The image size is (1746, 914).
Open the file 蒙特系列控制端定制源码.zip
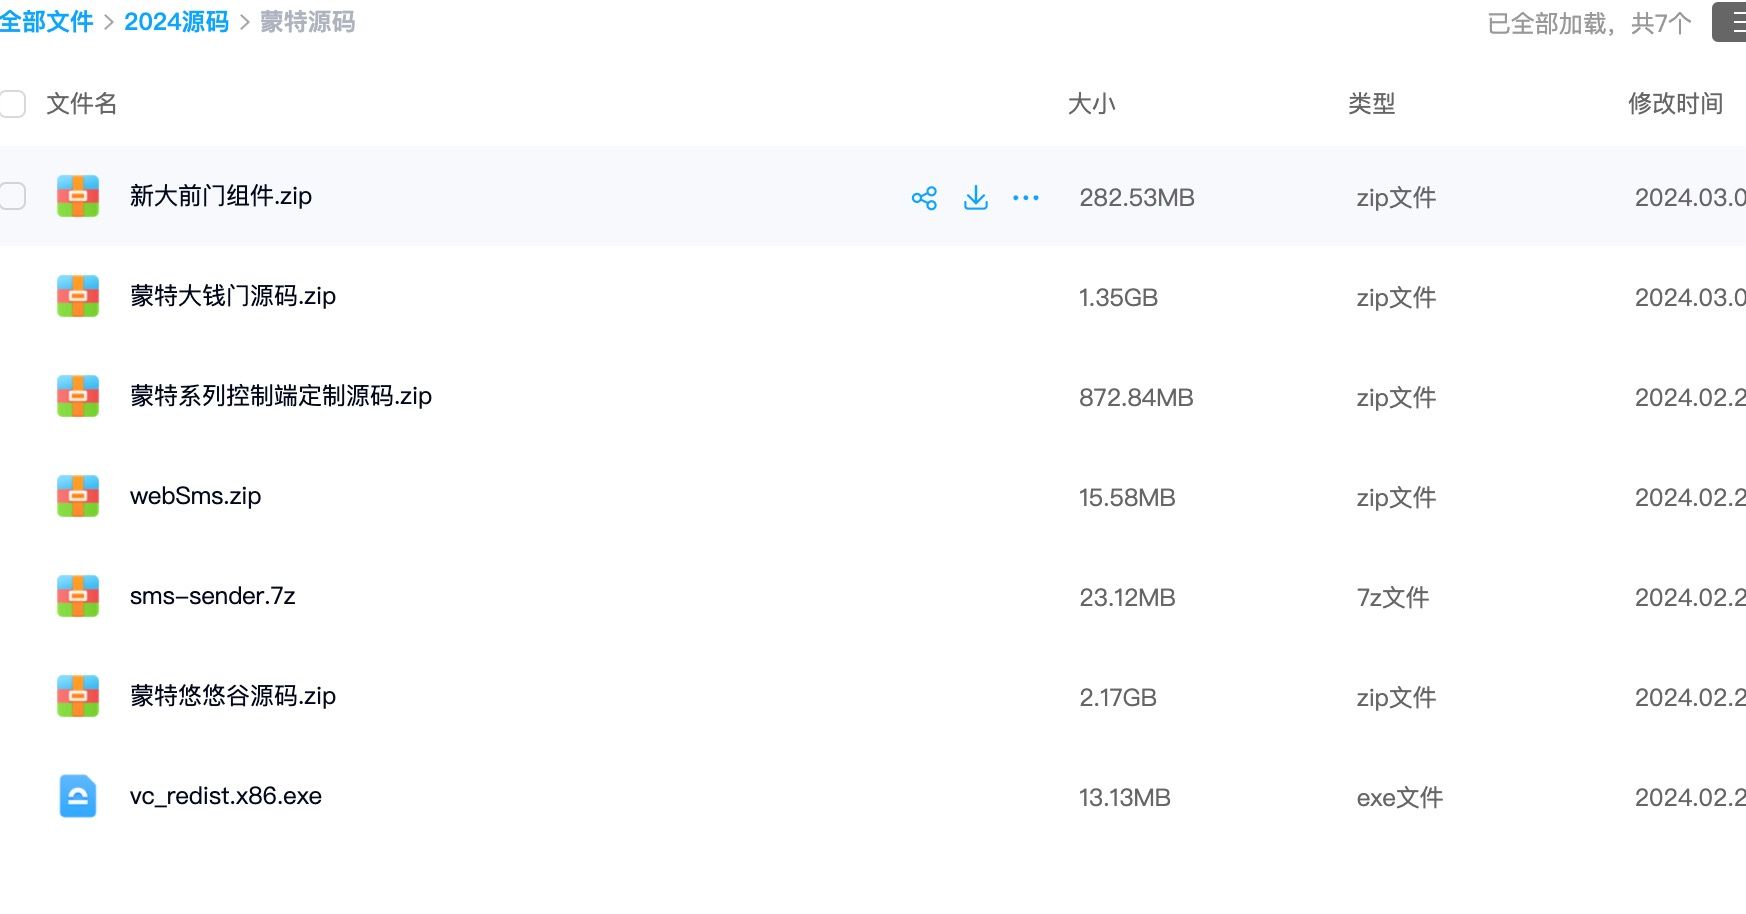pyautogui.click(x=281, y=396)
